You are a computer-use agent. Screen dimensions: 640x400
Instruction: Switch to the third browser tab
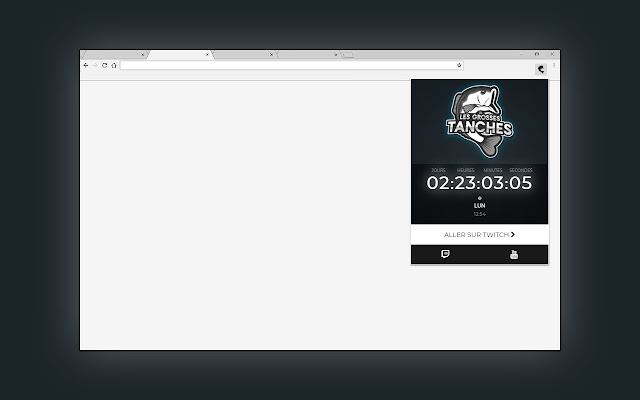tap(244, 55)
